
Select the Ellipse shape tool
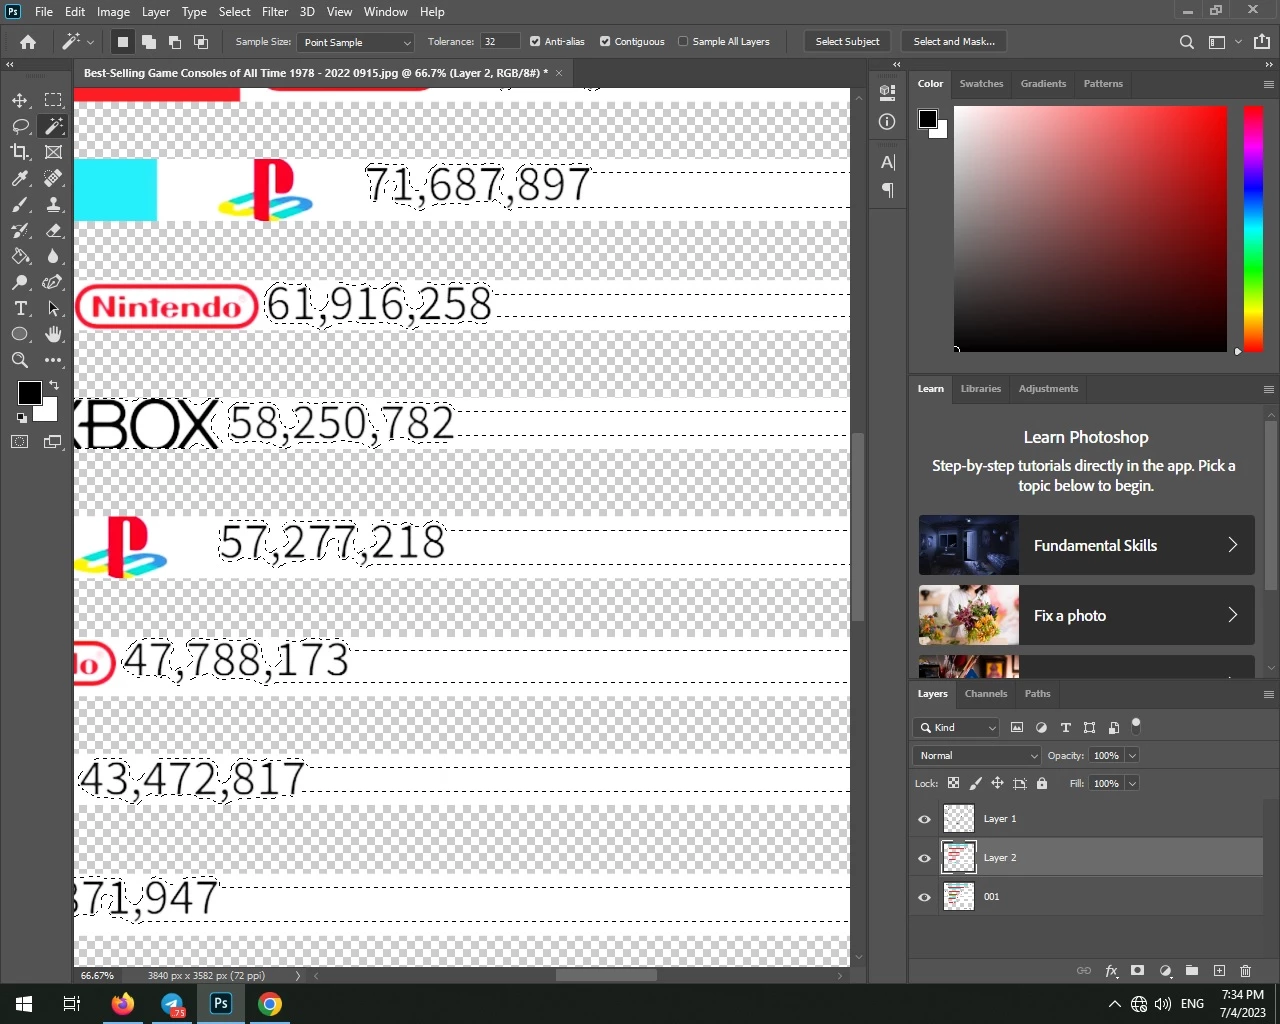20,334
